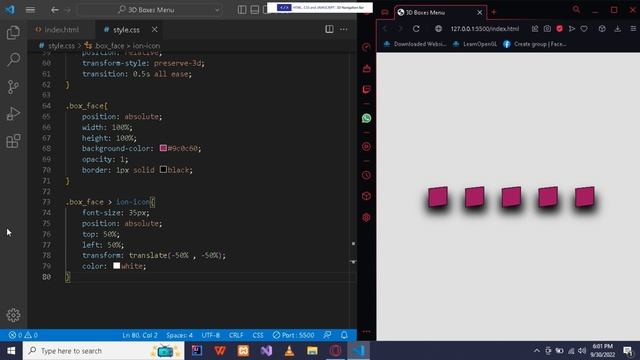Click the first pink 3D box
This screenshot has height=360, width=640.
pyautogui.click(x=438, y=197)
